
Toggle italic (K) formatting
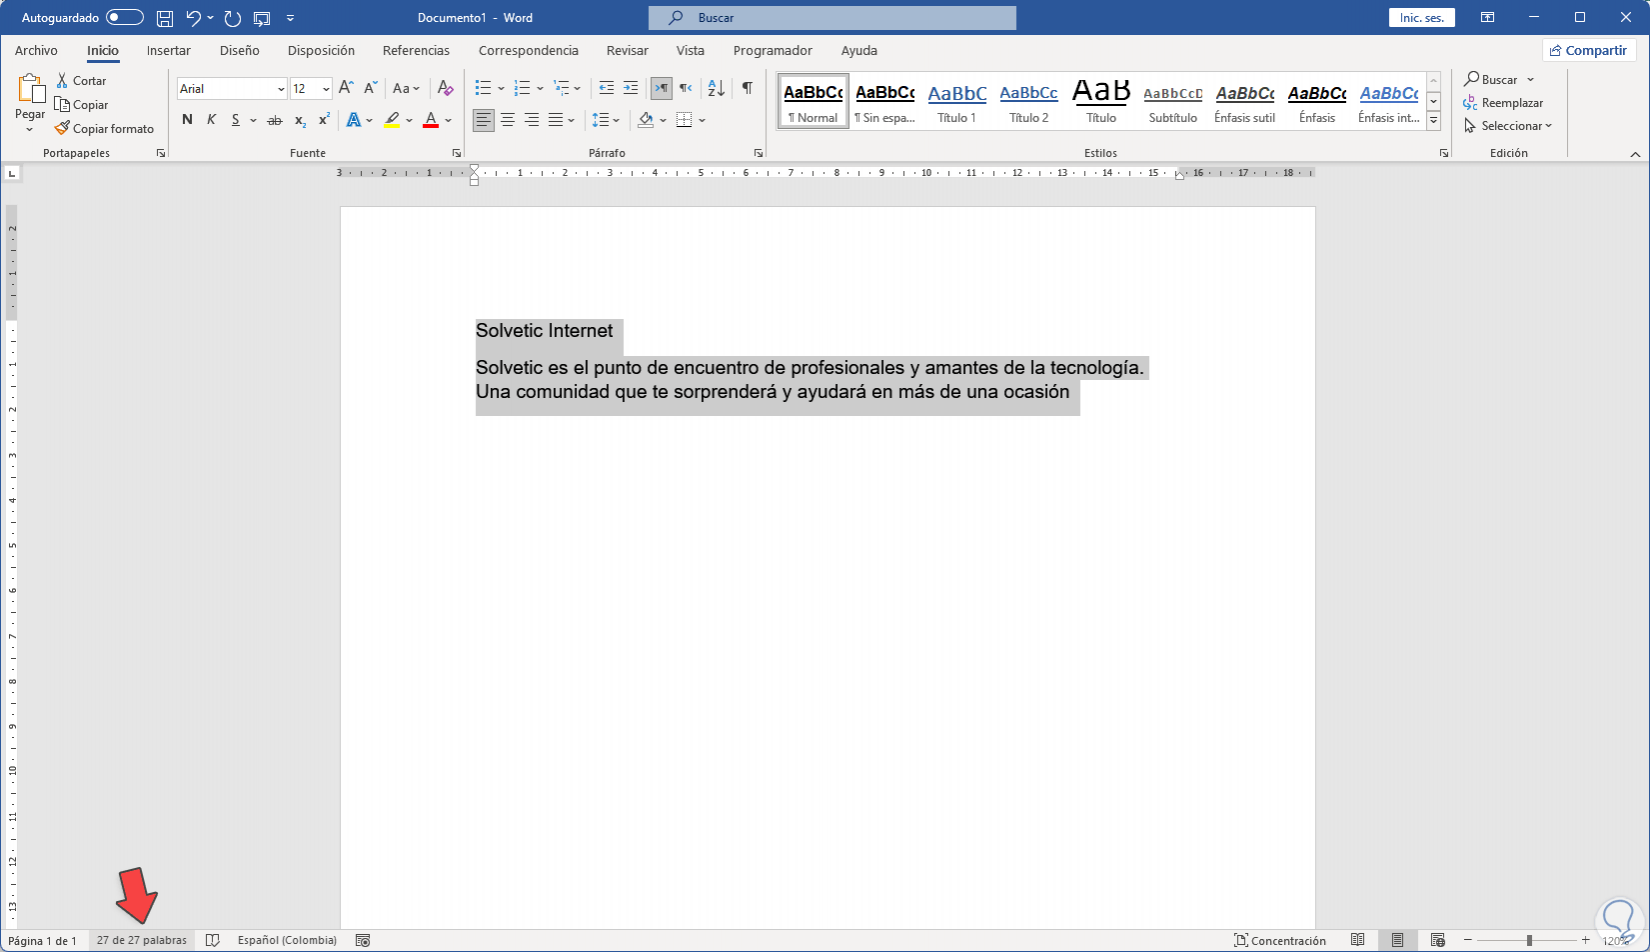pyautogui.click(x=211, y=120)
